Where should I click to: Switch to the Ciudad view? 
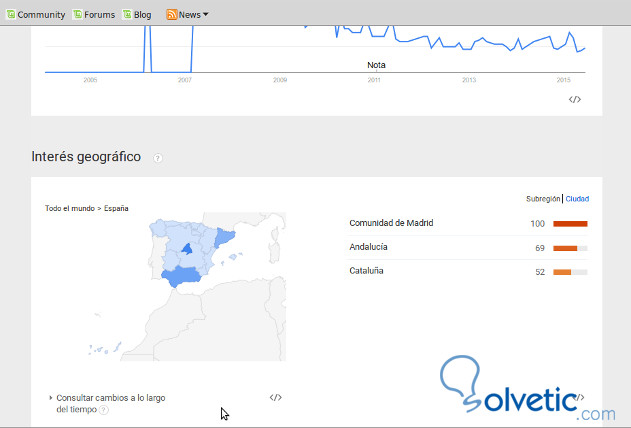click(x=577, y=199)
